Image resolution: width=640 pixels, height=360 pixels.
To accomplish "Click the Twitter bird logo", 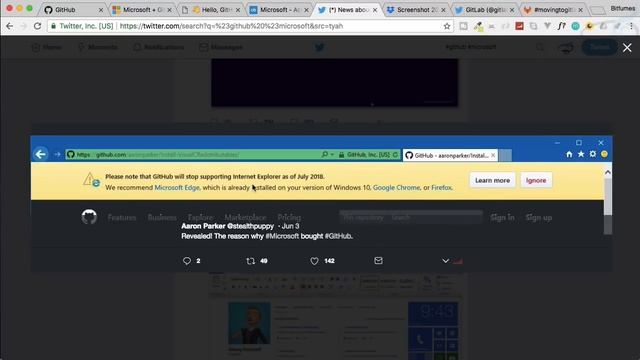I will (320, 47).
